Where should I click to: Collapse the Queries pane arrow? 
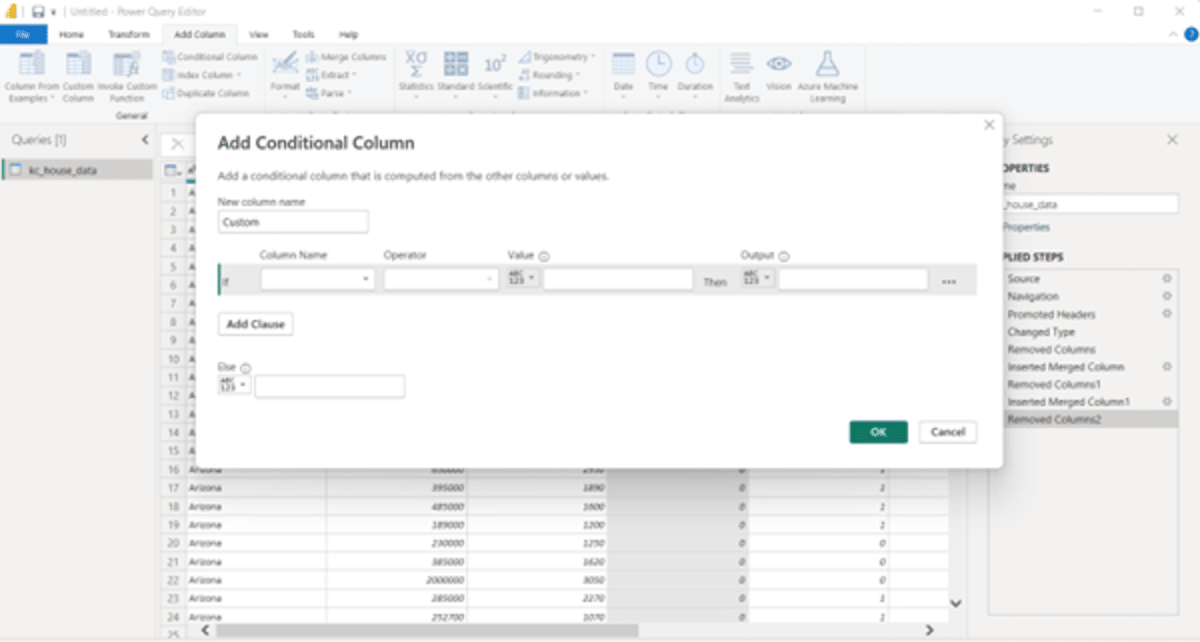pyautogui.click(x=144, y=140)
